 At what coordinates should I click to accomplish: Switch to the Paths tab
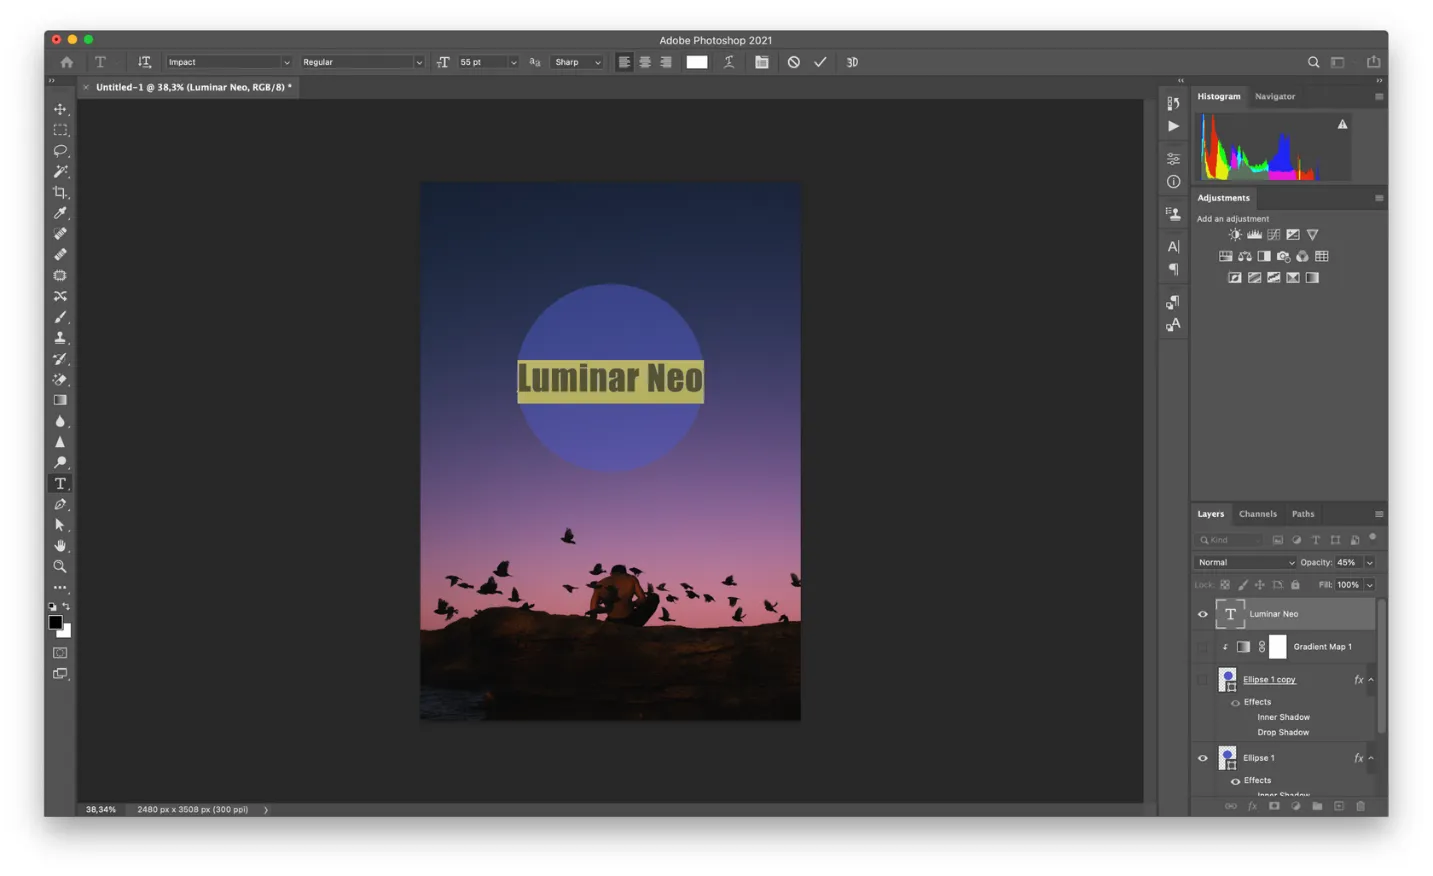[1303, 514]
